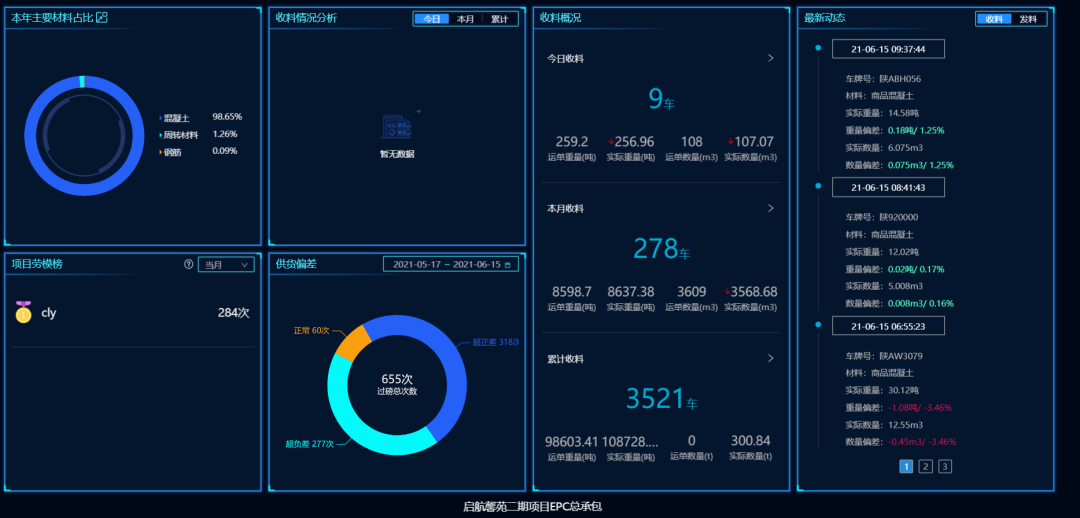Click the 混凝土 legend marker
This screenshot has height=518, width=1080.
point(161,118)
